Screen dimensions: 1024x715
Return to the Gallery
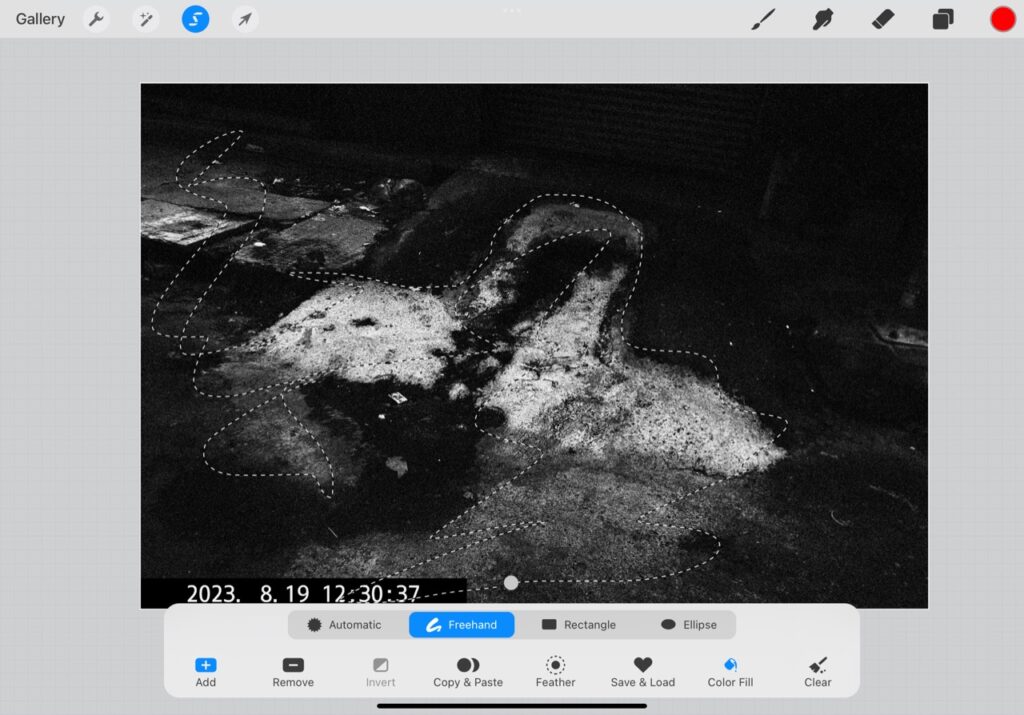(x=40, y=19)
